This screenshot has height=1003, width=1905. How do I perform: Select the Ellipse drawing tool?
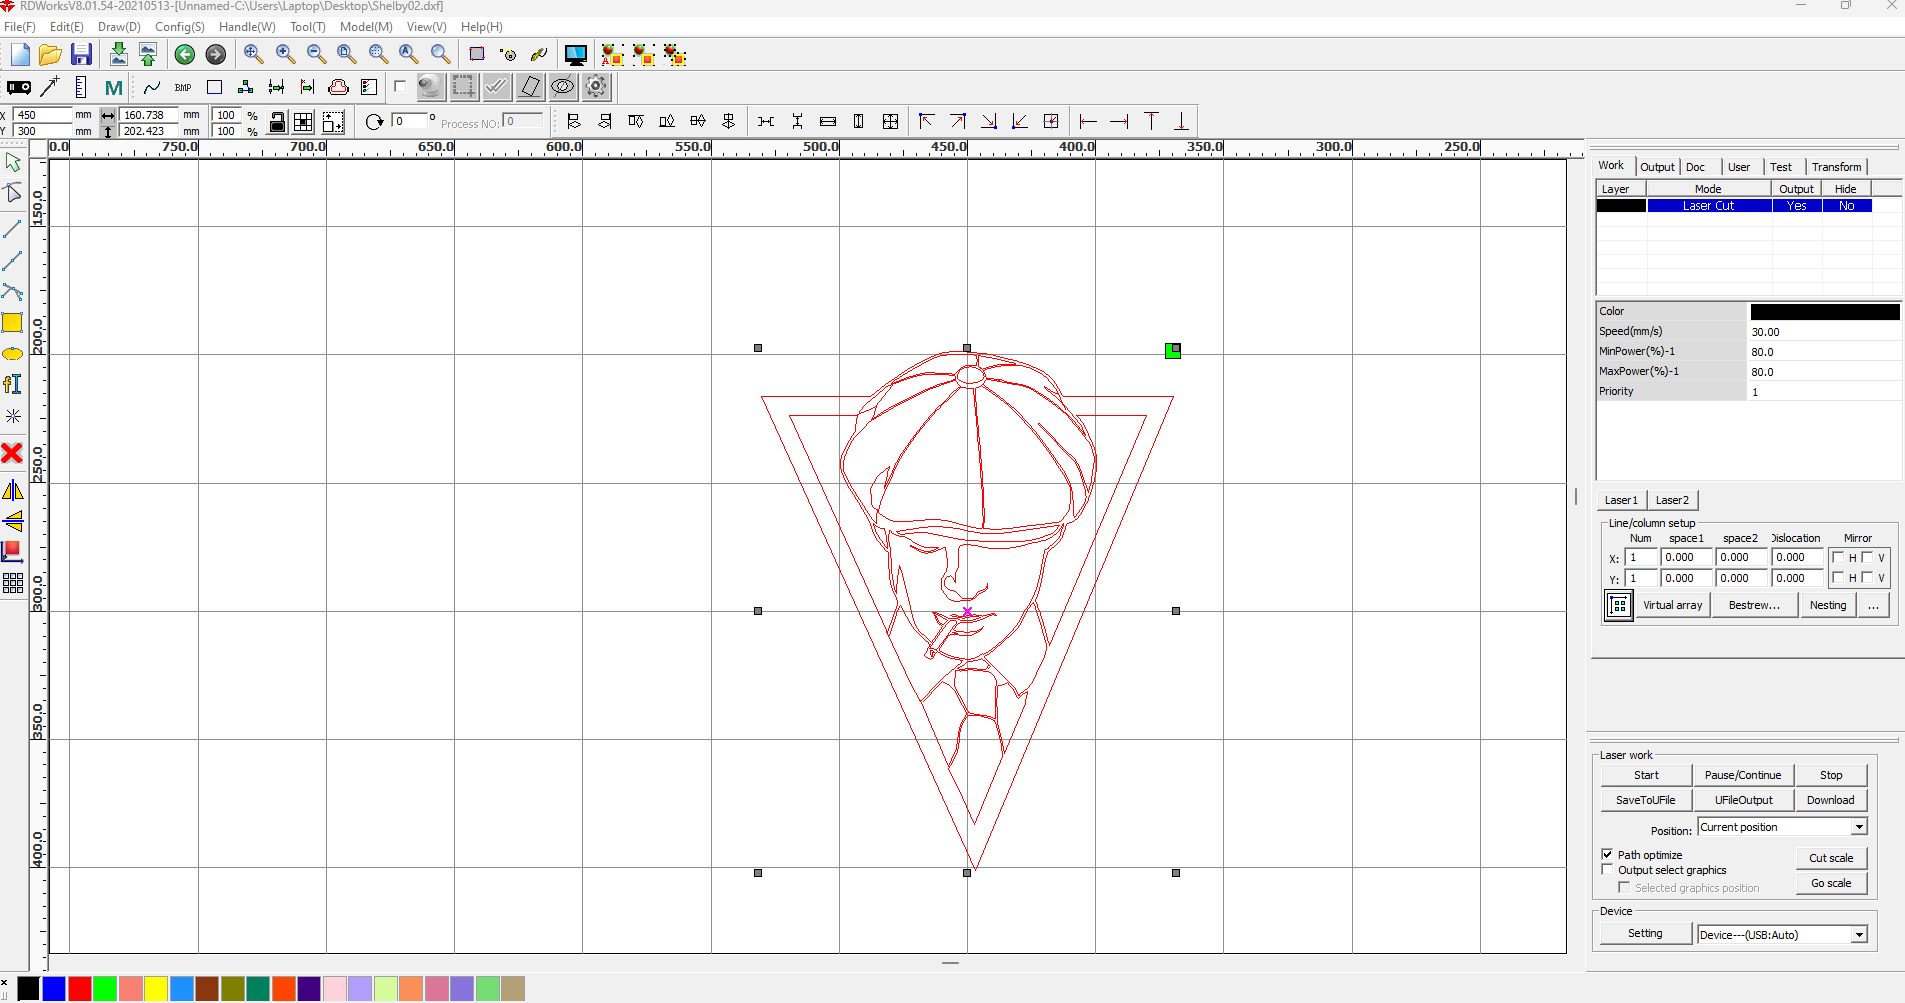click(x=12, y=354)
